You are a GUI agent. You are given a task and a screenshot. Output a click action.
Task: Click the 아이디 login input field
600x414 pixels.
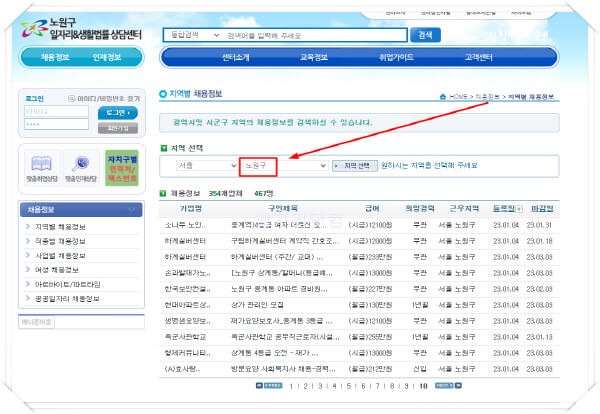[56, 111]
